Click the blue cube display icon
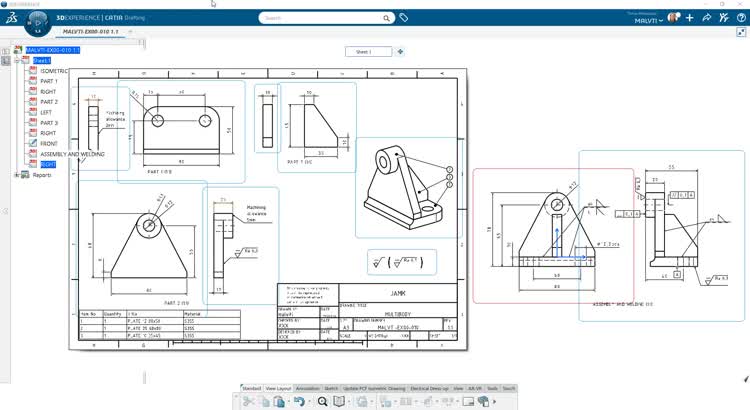Image resolution: width=750 pixels, height=410 pixels. 483,401
